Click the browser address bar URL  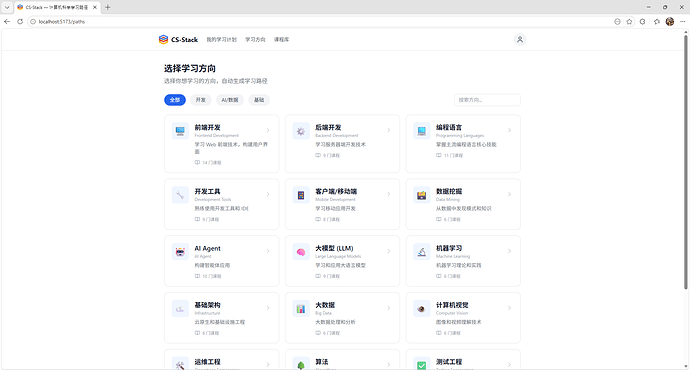click(x=62, y=22)
